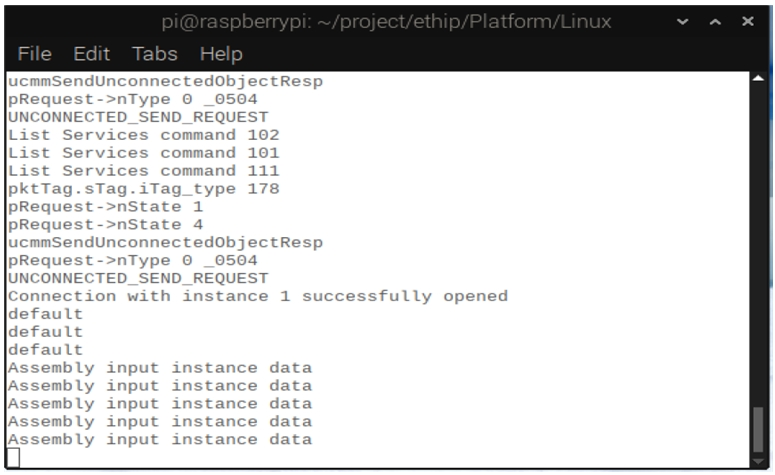The width and height of the screenshot is (775, 475).
Task: Open the Edit menu
Action: (91, 53)
